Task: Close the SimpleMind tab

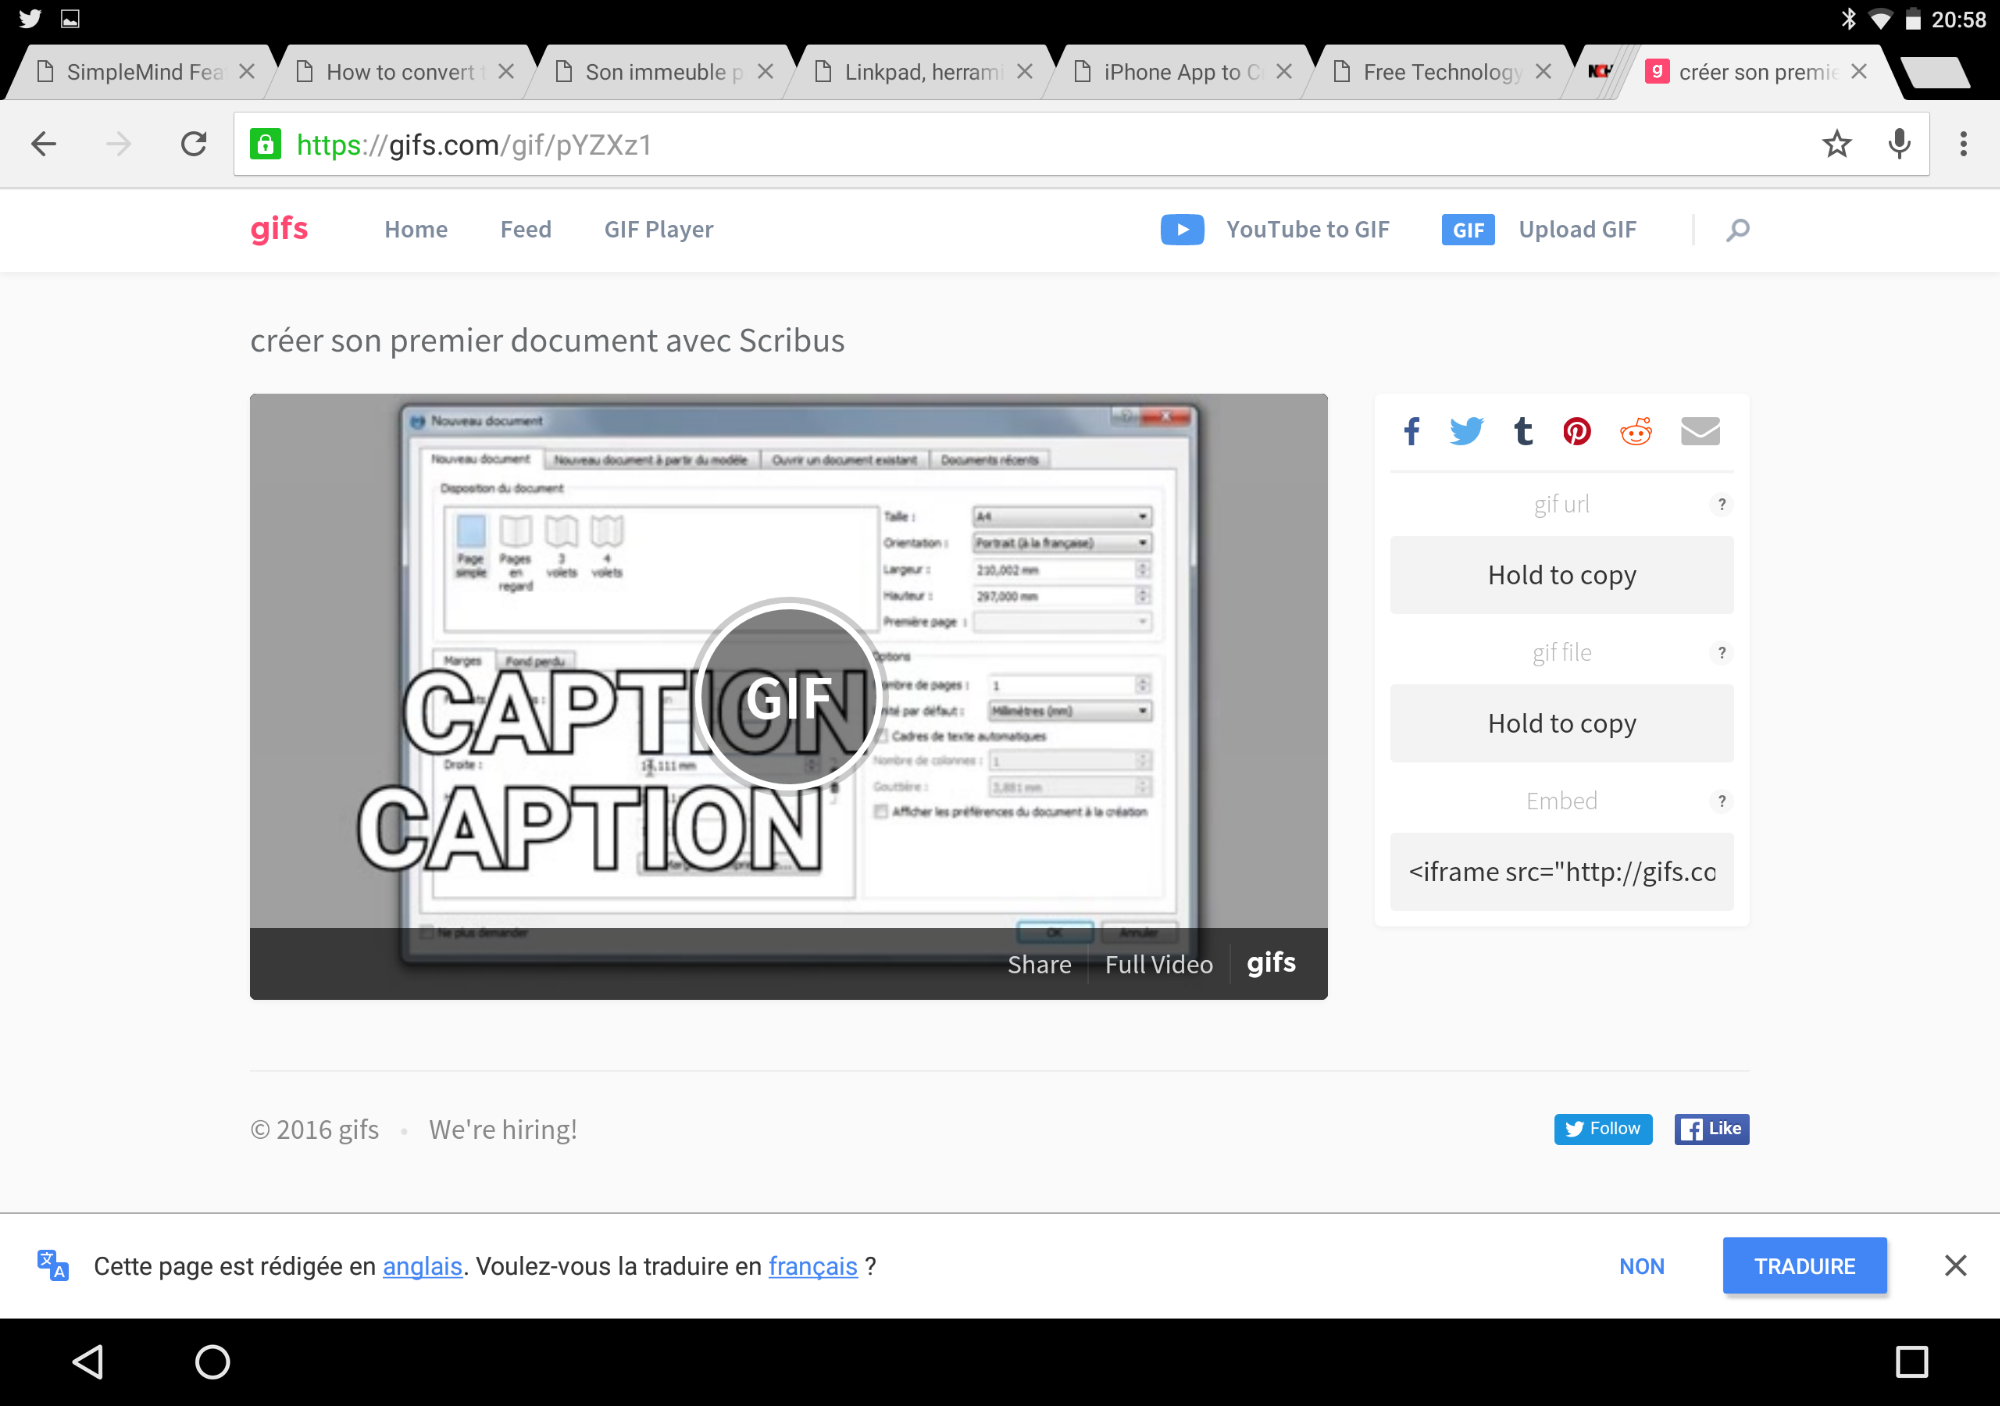Action: click(247, 72)
